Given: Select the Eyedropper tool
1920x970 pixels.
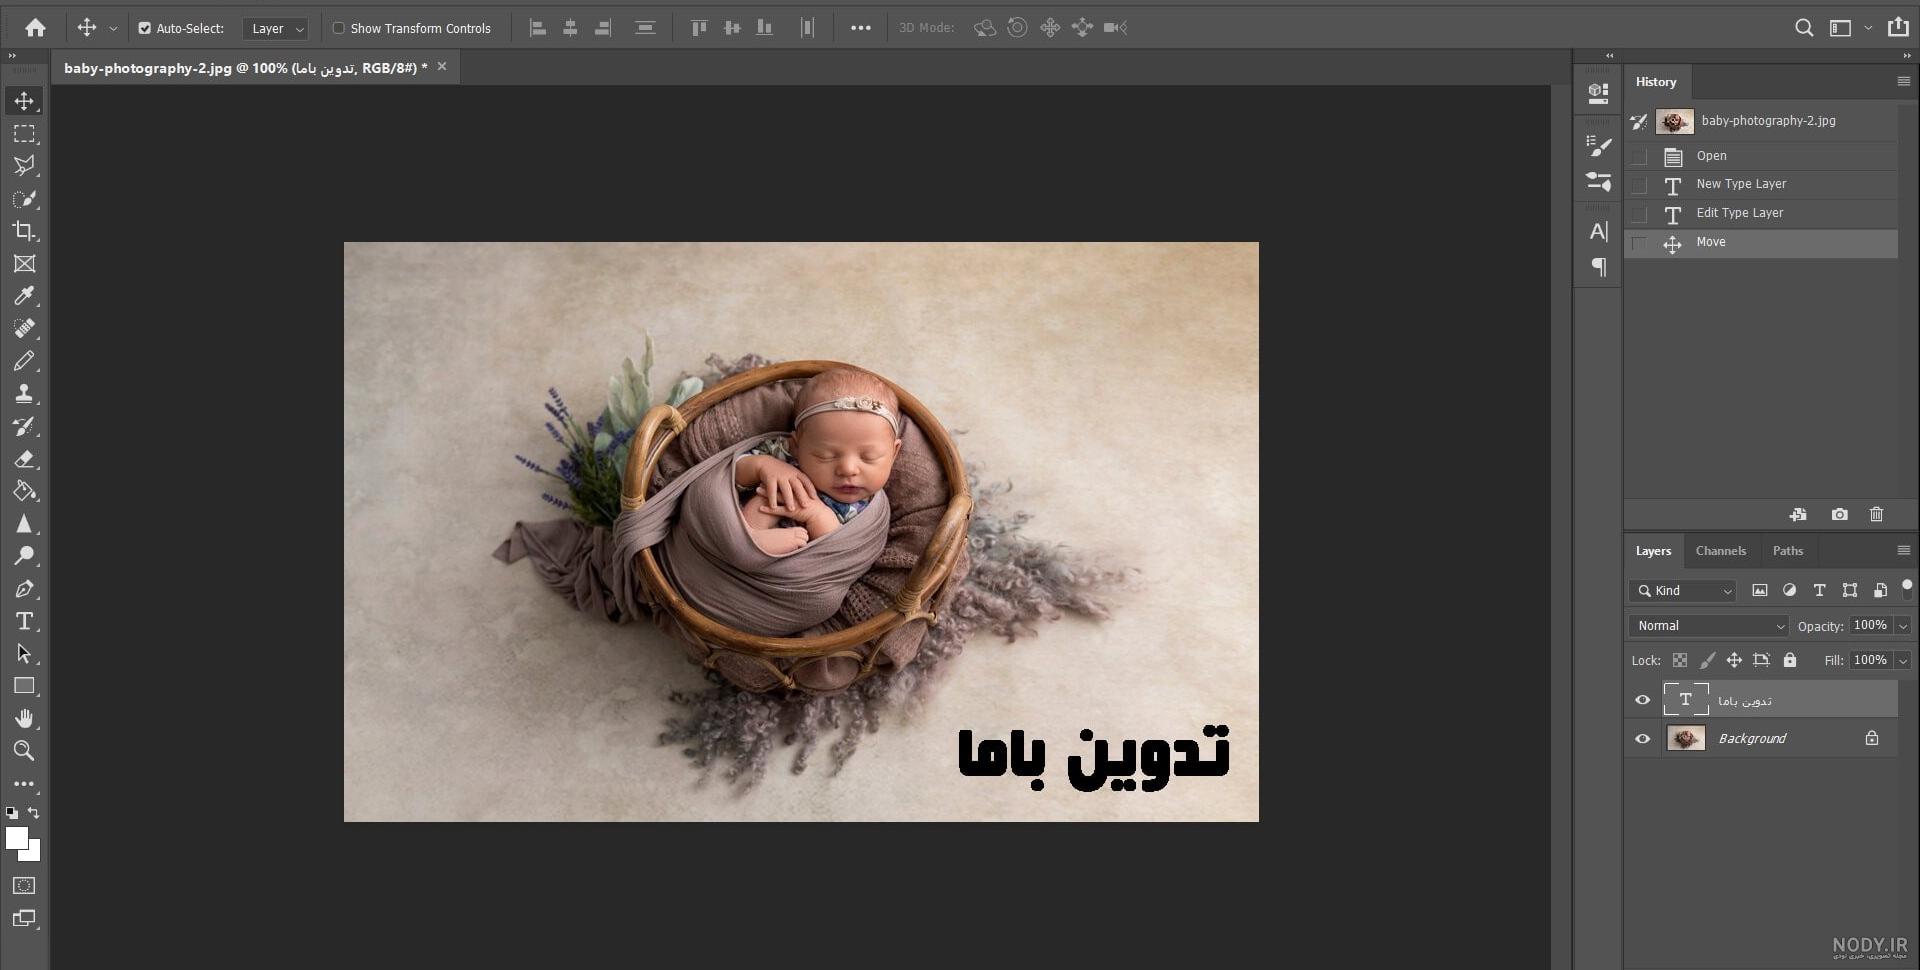Looking at the screenshot, I should [x=24, y=296].
